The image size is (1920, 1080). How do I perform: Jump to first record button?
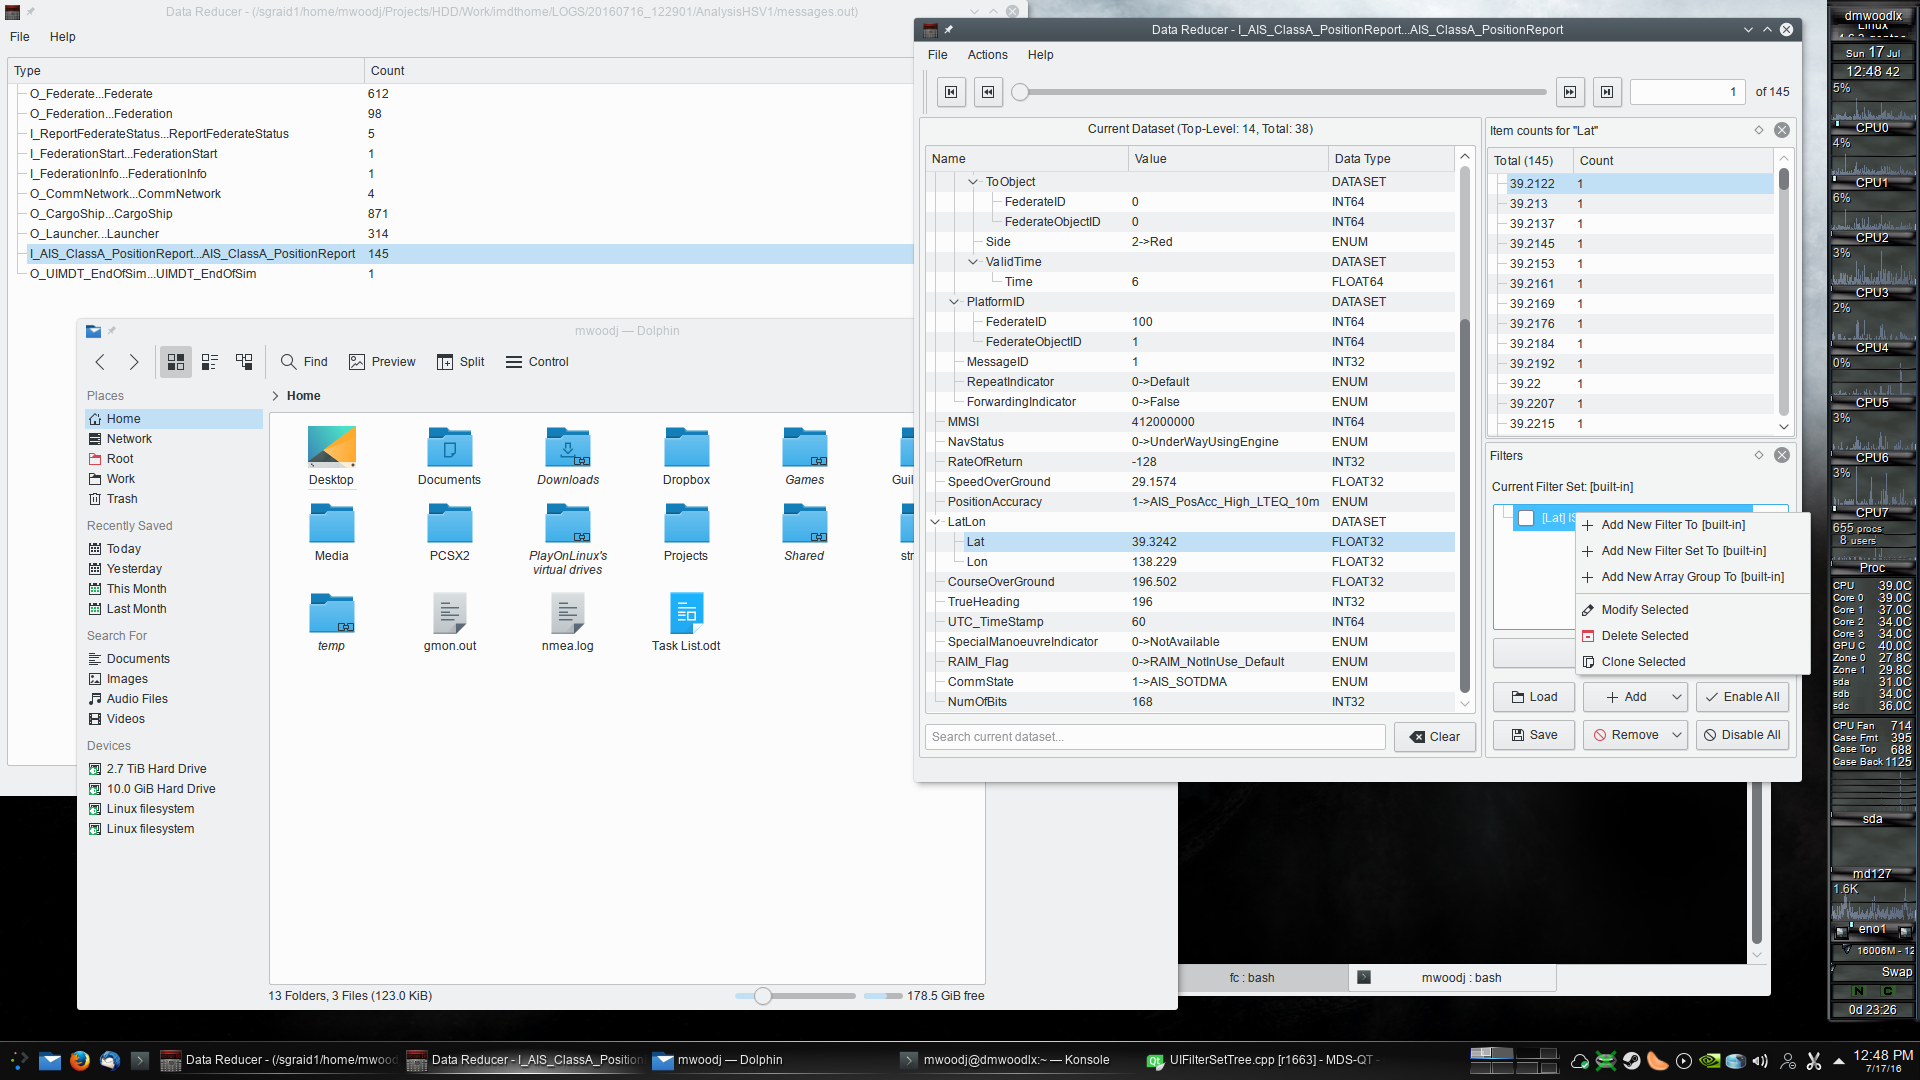(x=951, y=92)
